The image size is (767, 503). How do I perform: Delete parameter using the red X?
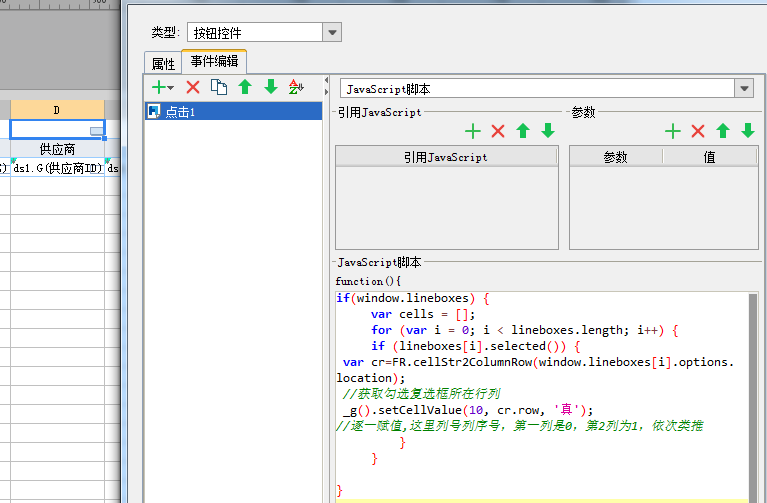pyautogui.click(x=698, y=131)
